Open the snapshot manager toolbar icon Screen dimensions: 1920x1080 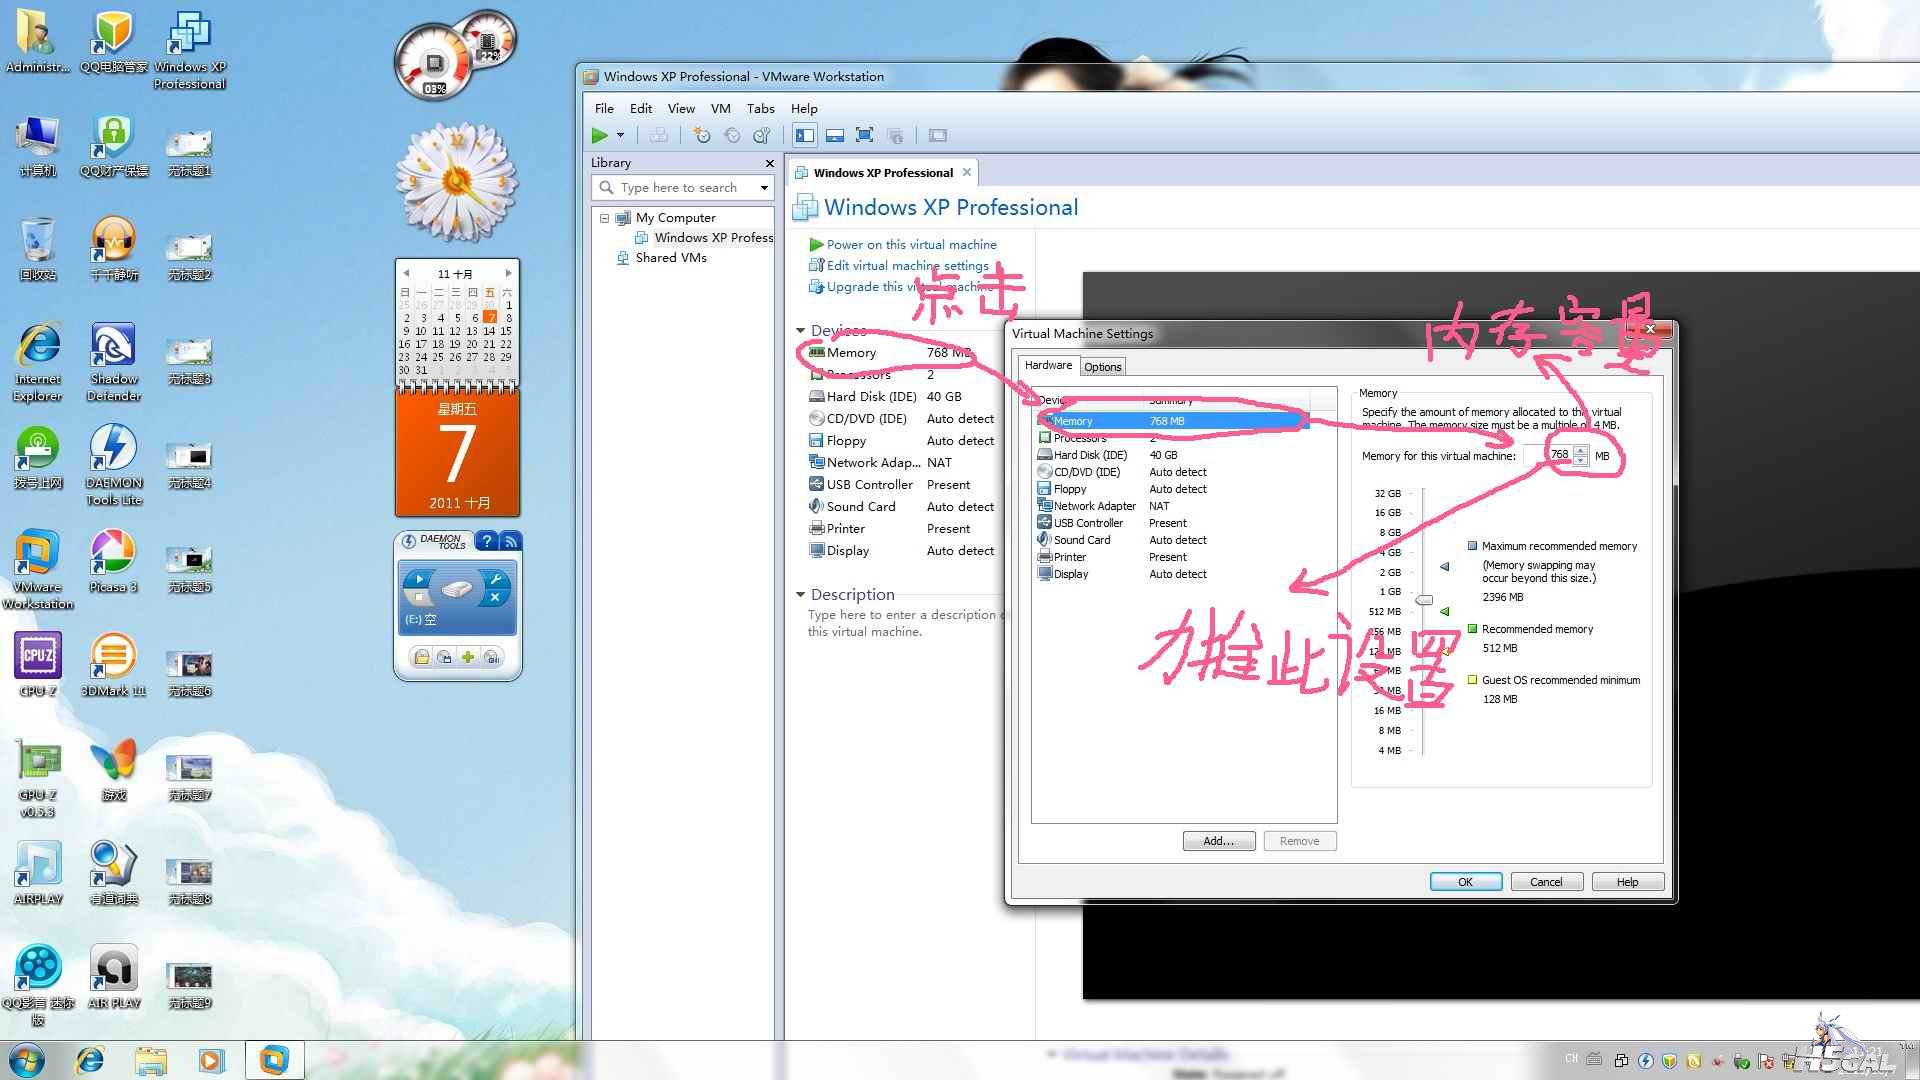pos(762,135)
